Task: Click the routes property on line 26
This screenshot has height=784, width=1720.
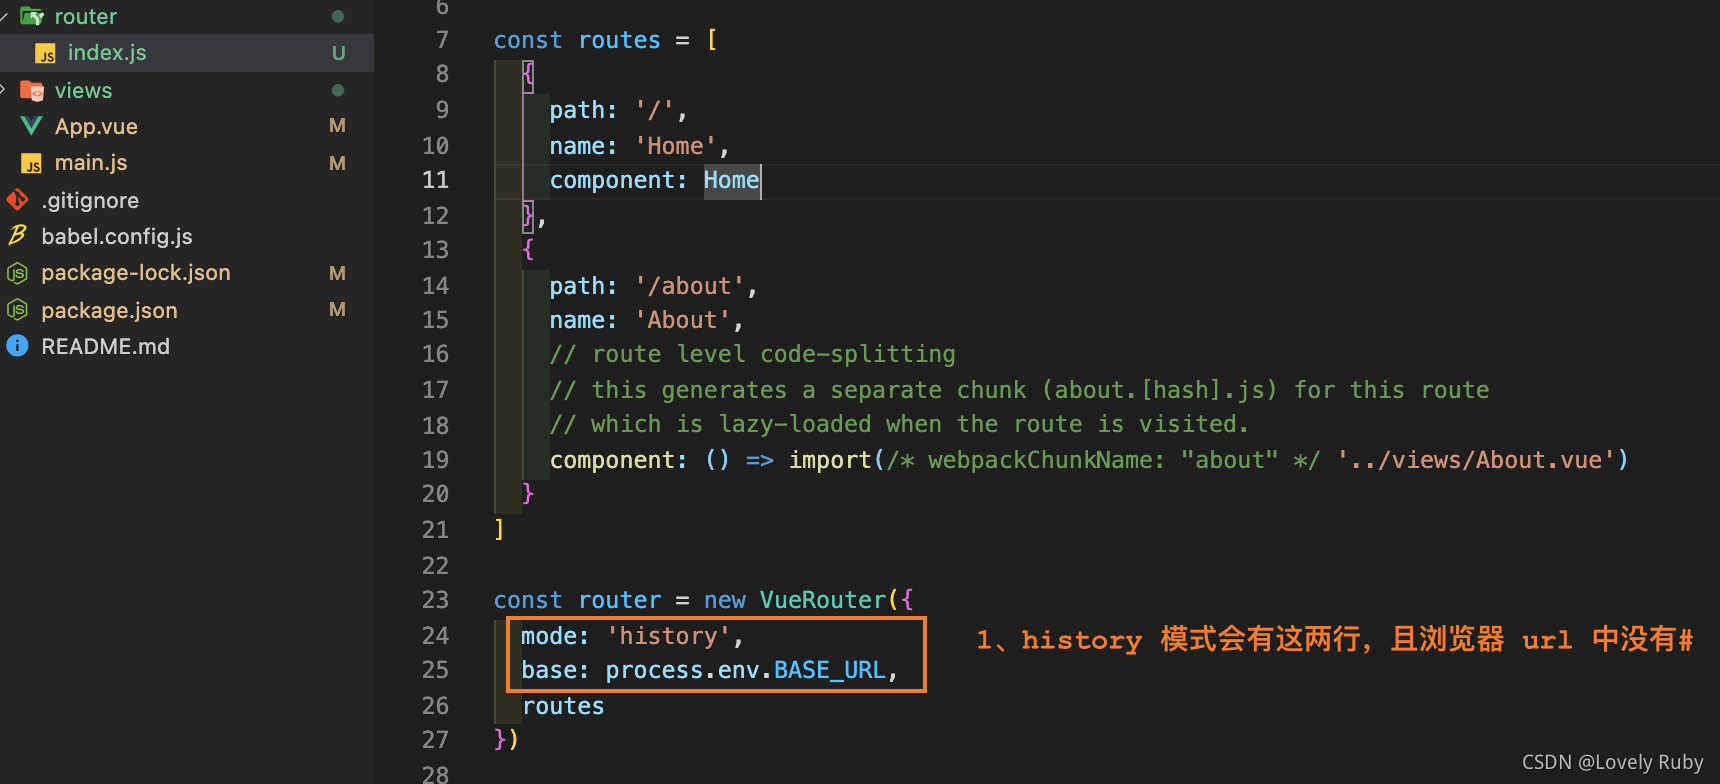Action: [563, 706]
